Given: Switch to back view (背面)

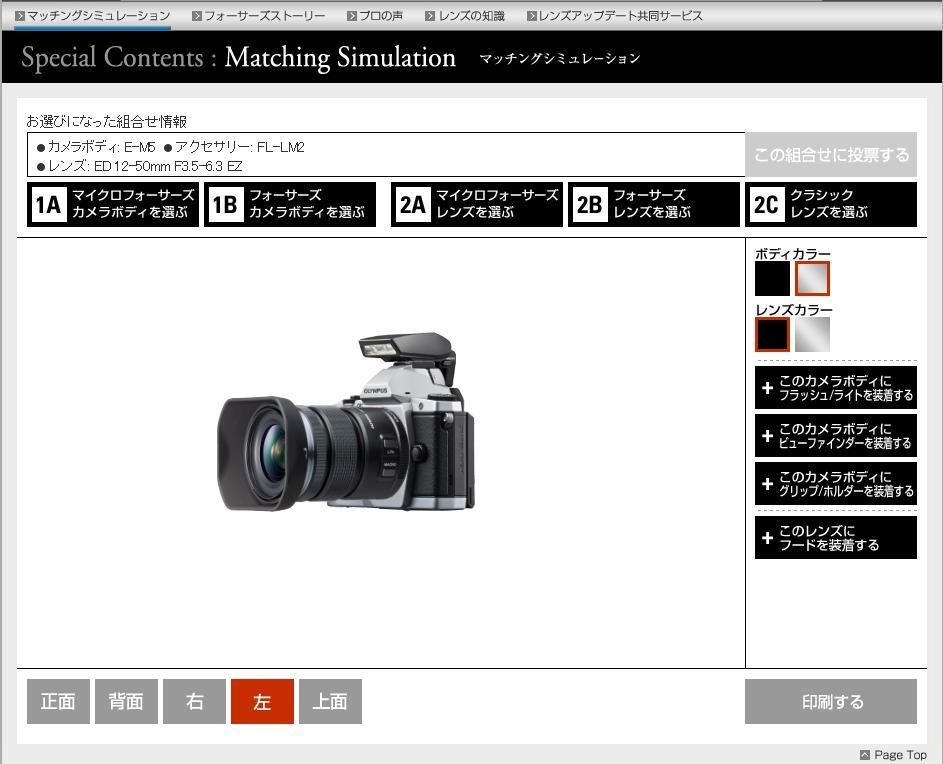Looking at the screenshot, I should click(x=126, y=702).
